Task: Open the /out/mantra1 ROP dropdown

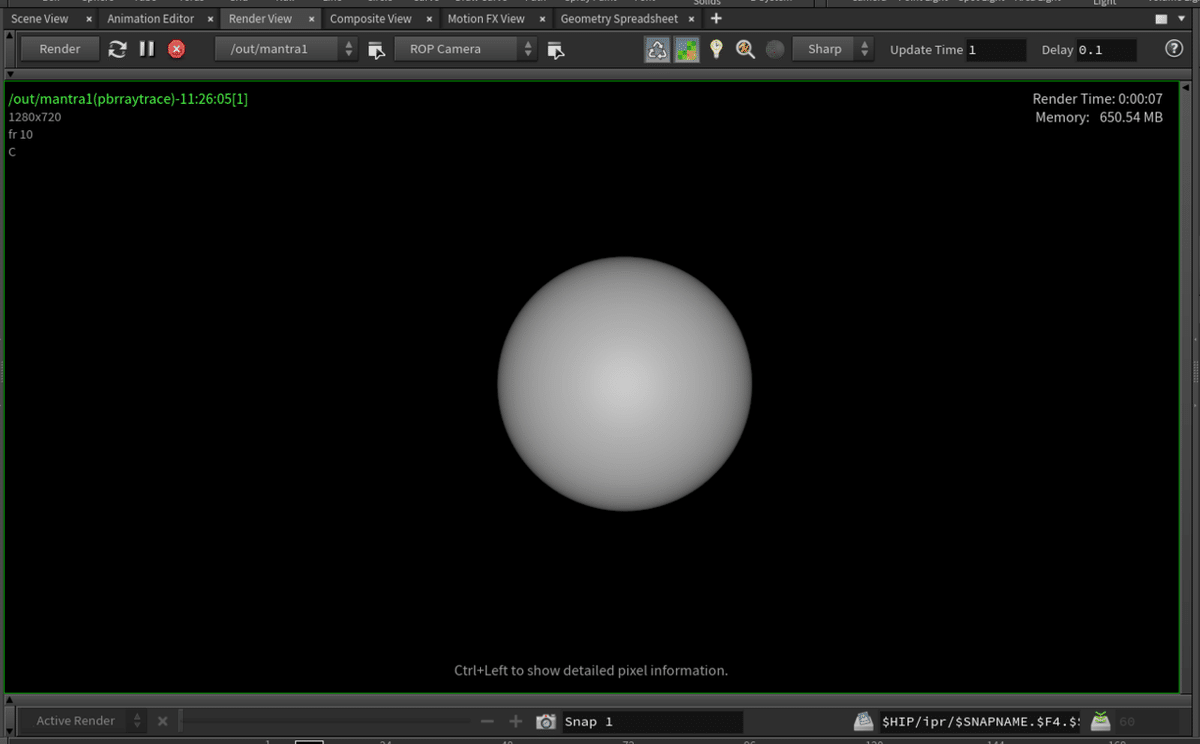Action: [286, 48]
